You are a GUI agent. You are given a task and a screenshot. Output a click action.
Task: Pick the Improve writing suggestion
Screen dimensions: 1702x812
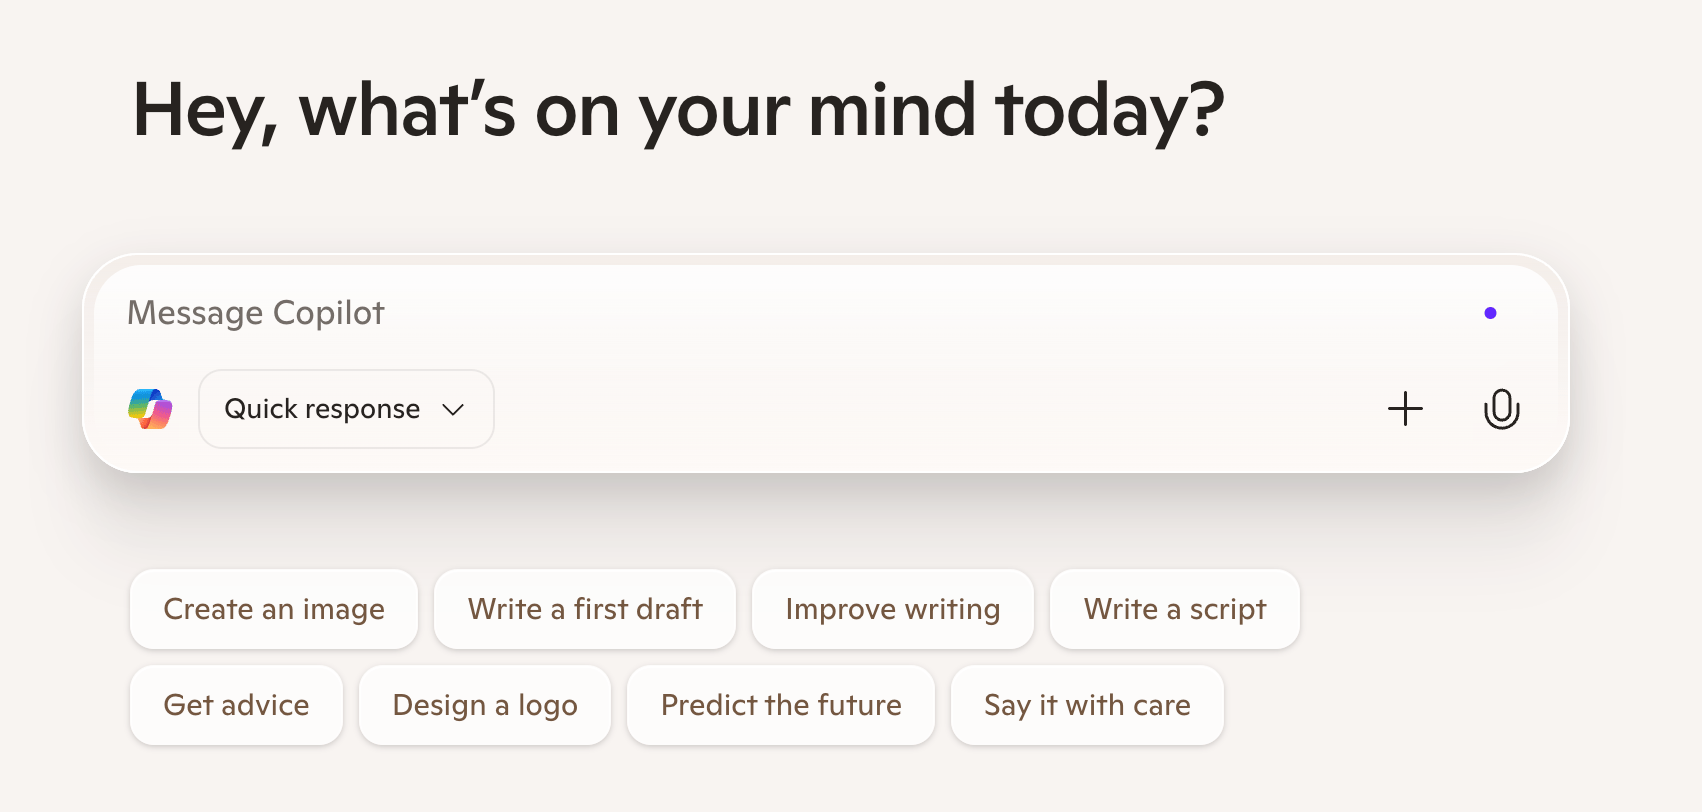(x=893, y=609)
